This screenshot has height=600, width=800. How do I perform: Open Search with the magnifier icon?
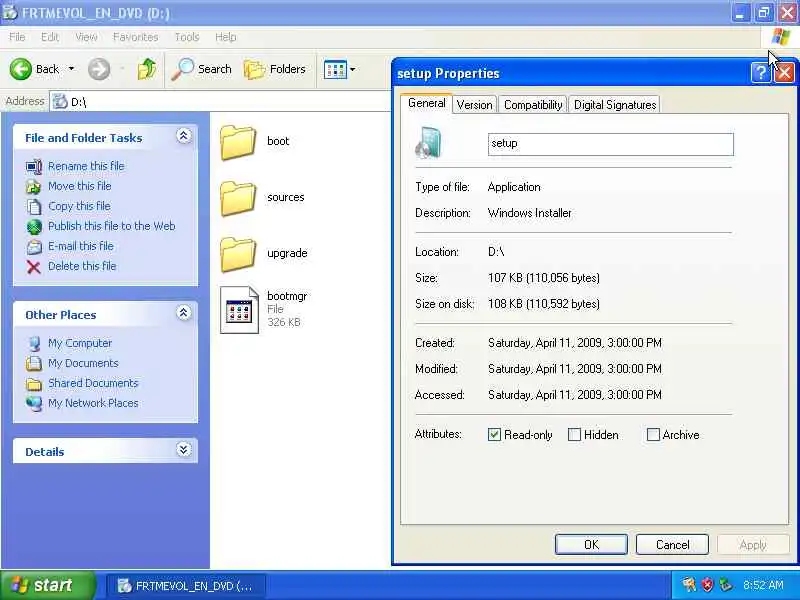(182, 69)
